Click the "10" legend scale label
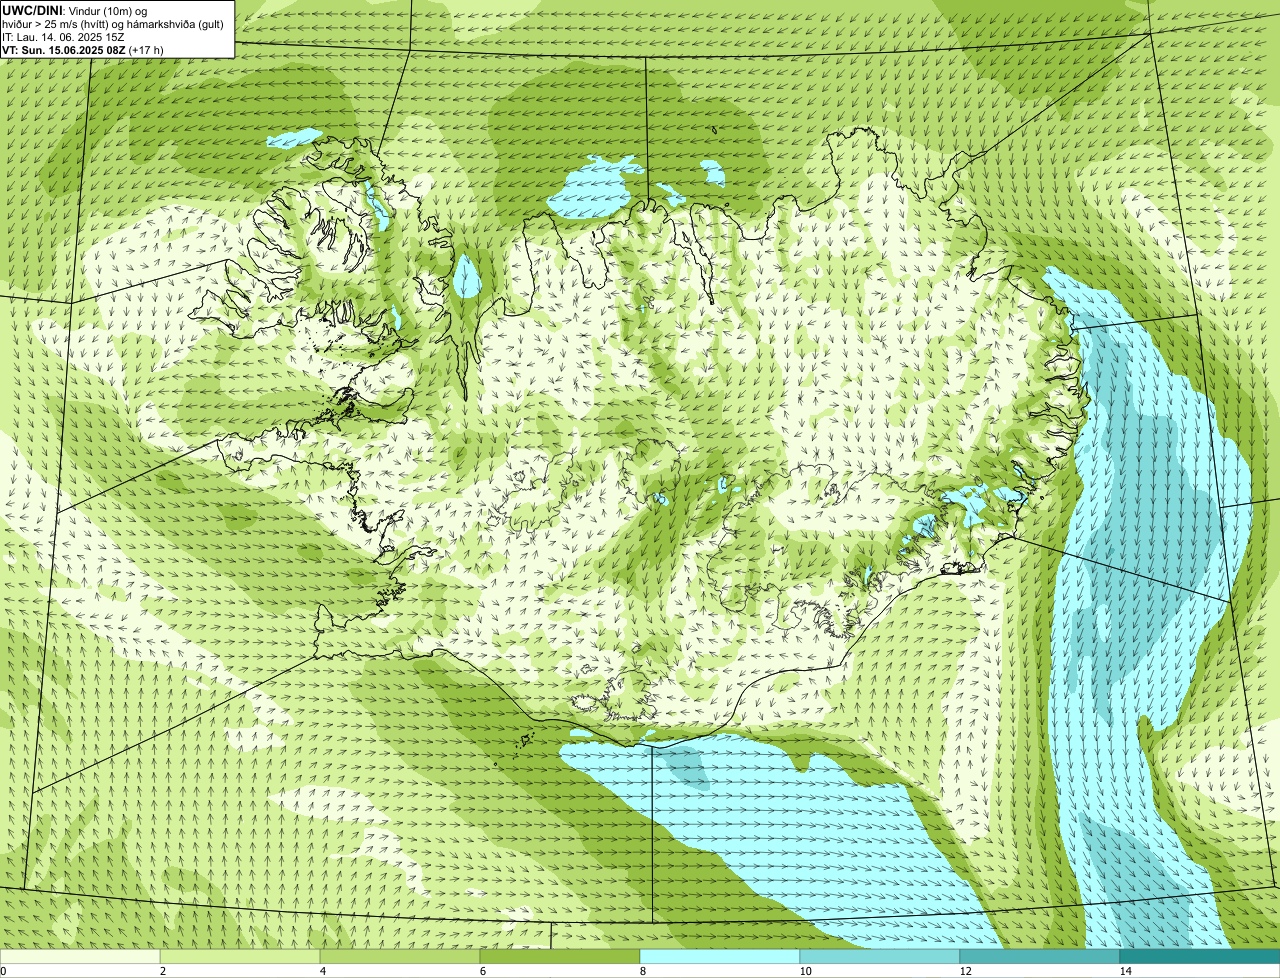Screen dimensions: 1280x978 click(x=805, y=971)
